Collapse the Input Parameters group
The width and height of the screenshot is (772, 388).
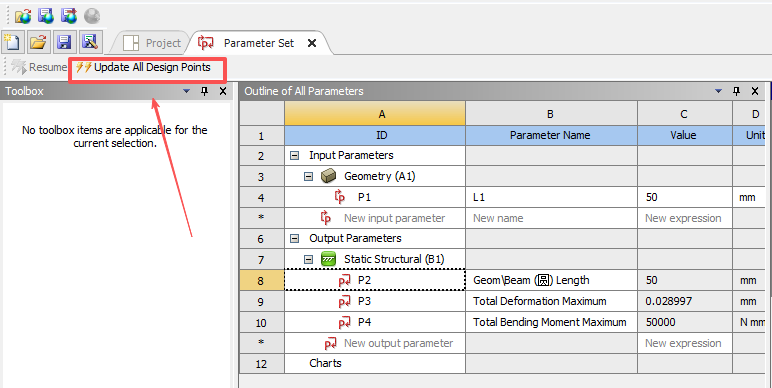tap(294, 156)
